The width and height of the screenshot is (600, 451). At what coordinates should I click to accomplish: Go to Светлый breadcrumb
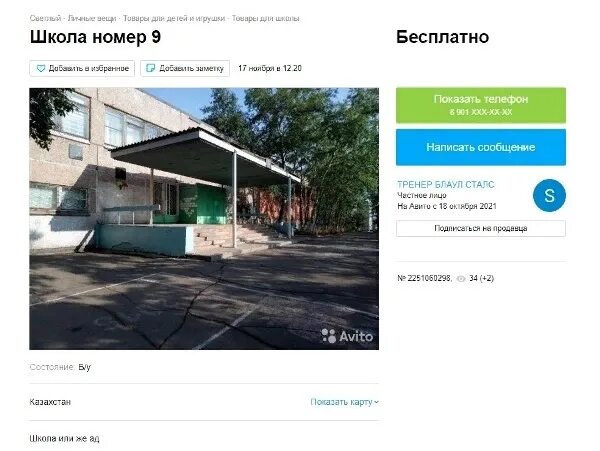pos(45,18)
